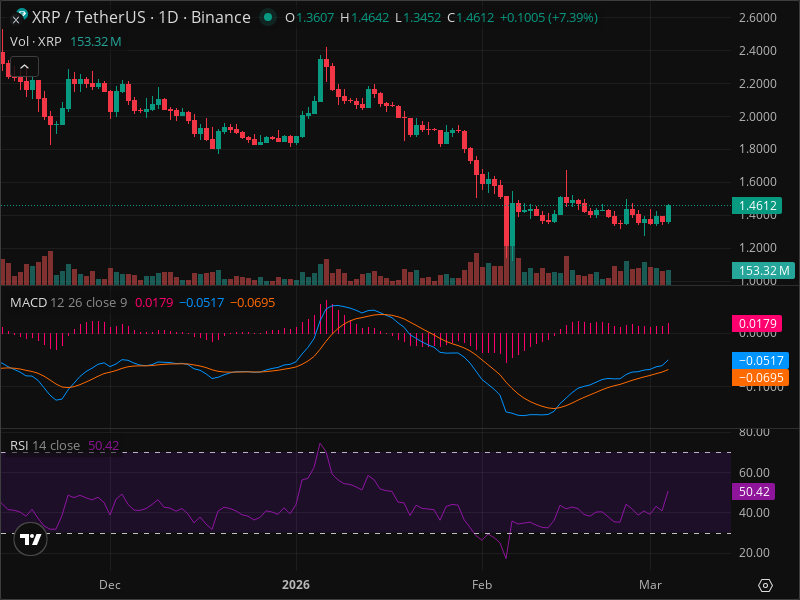This screenshot has width=800, height=600.
Task: Open chart settings hexagon gear icon
Action: coord(765,585)
